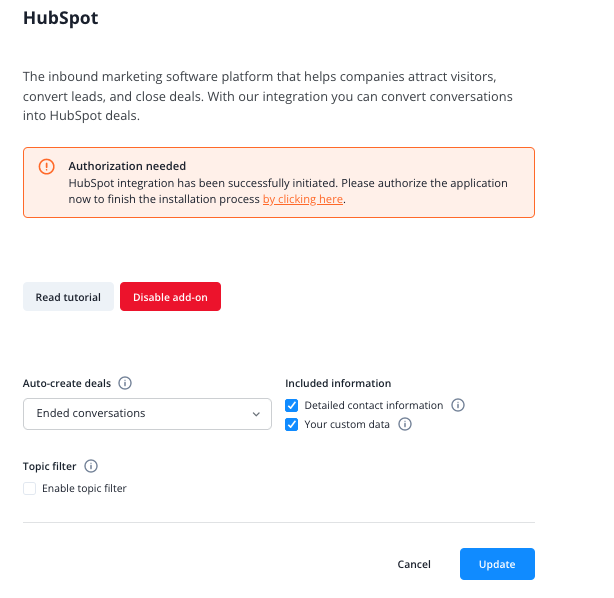Enable the topic filter checkbox

[x=29, y=488]
